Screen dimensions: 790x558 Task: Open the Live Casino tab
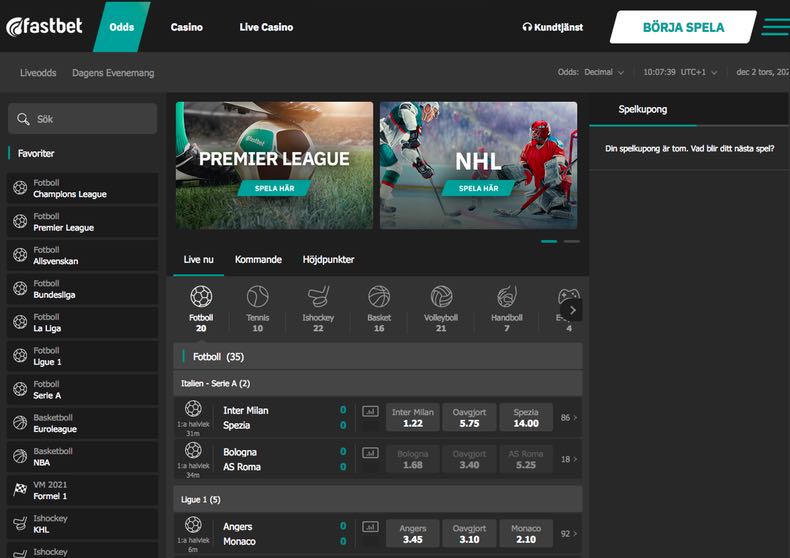tap(266, 27)
